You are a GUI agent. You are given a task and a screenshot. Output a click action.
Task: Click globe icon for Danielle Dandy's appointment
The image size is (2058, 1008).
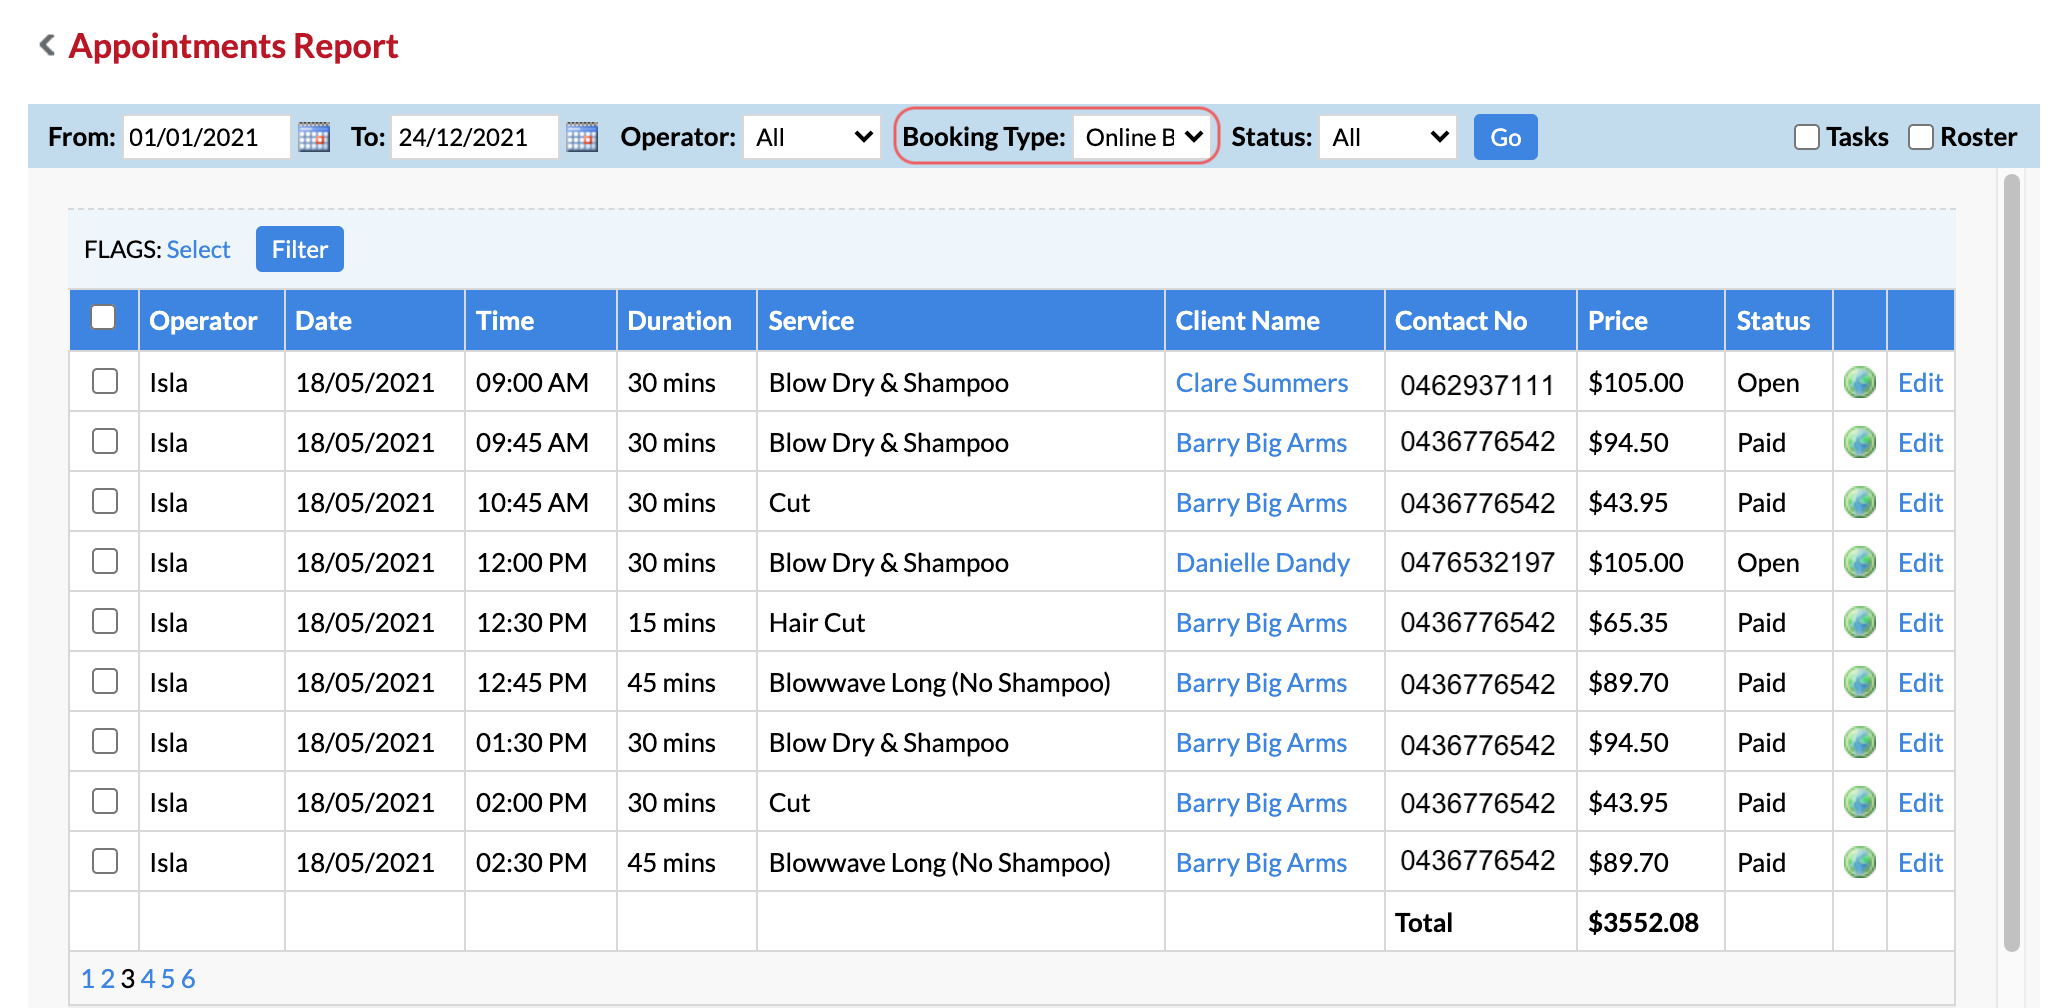(1859, 562)
